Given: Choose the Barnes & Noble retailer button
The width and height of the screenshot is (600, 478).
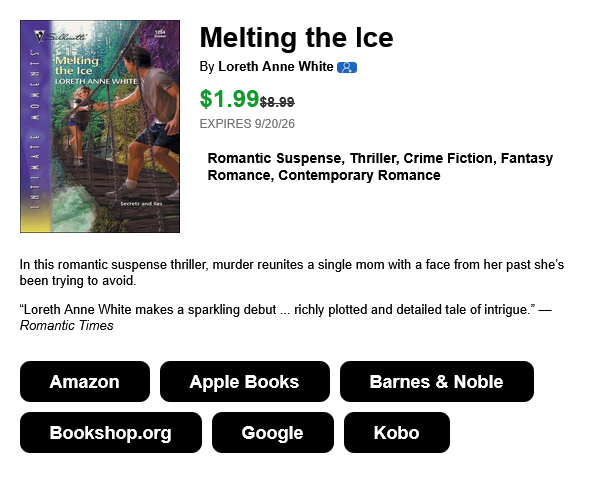Looking at the screenshot, I should pyautogui.click(x=437, y=382).
